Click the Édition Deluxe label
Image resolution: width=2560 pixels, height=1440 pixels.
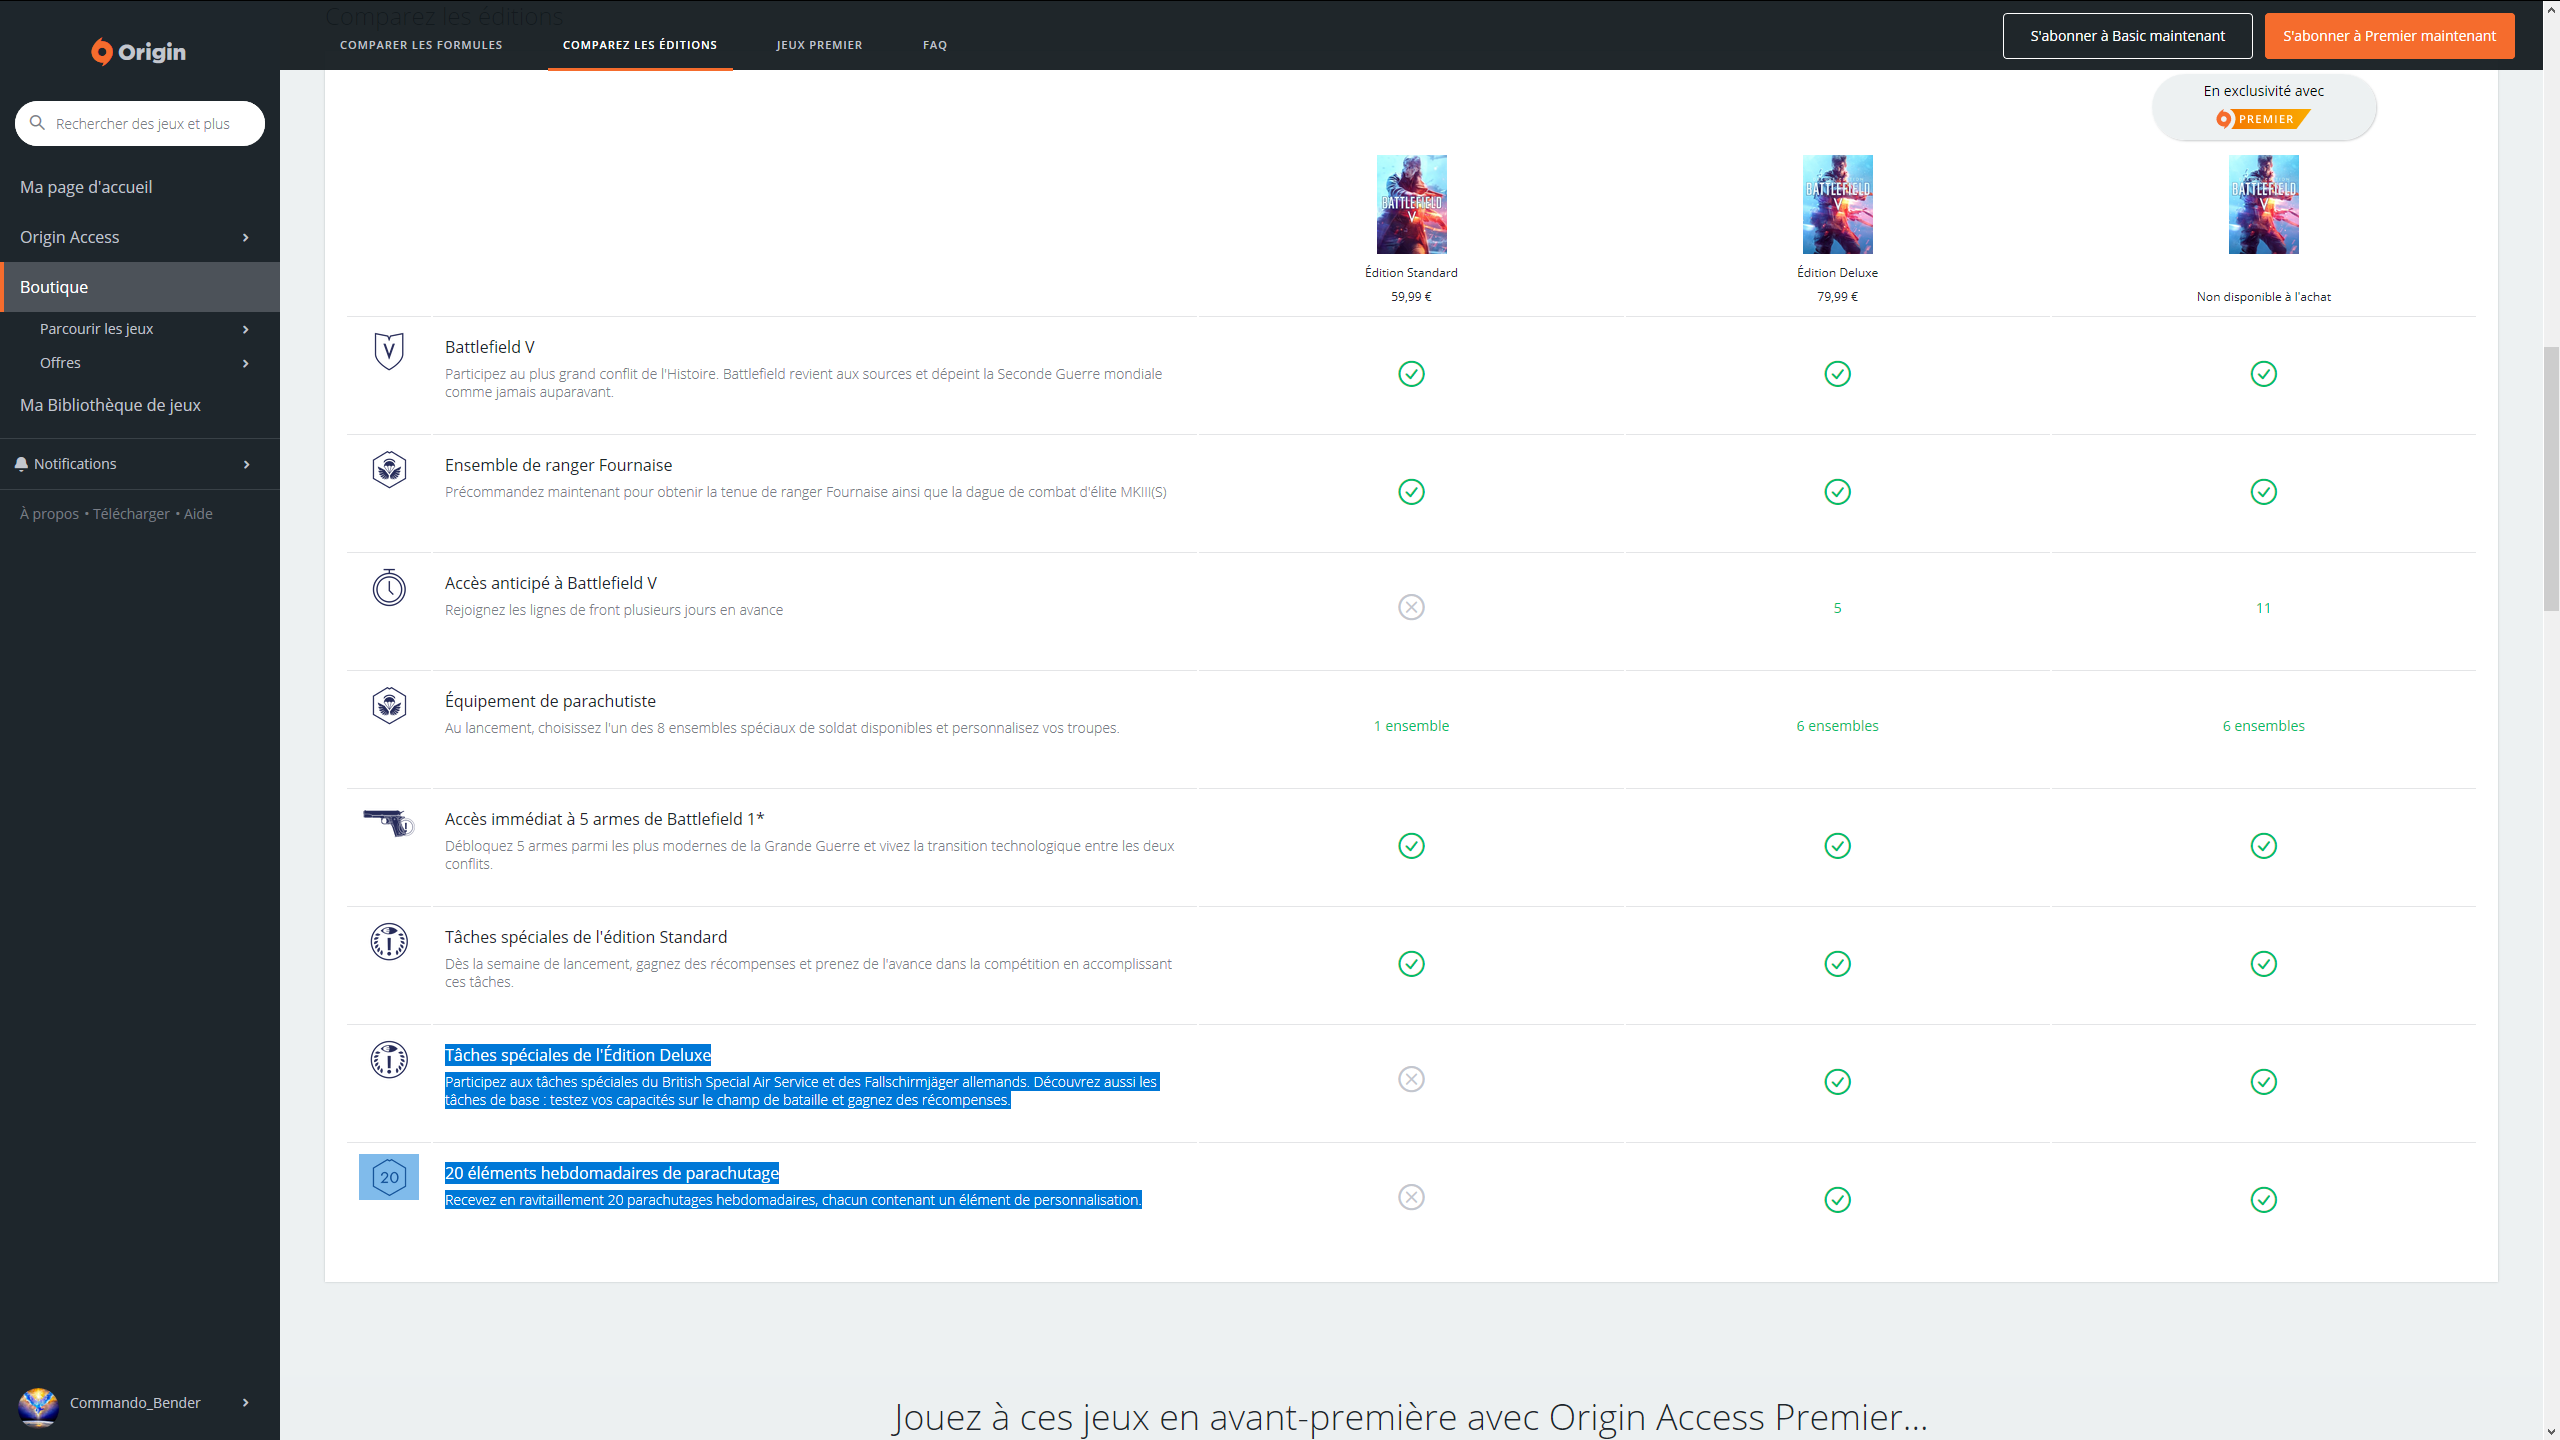pyautogui.click(x=1837, y=273)
